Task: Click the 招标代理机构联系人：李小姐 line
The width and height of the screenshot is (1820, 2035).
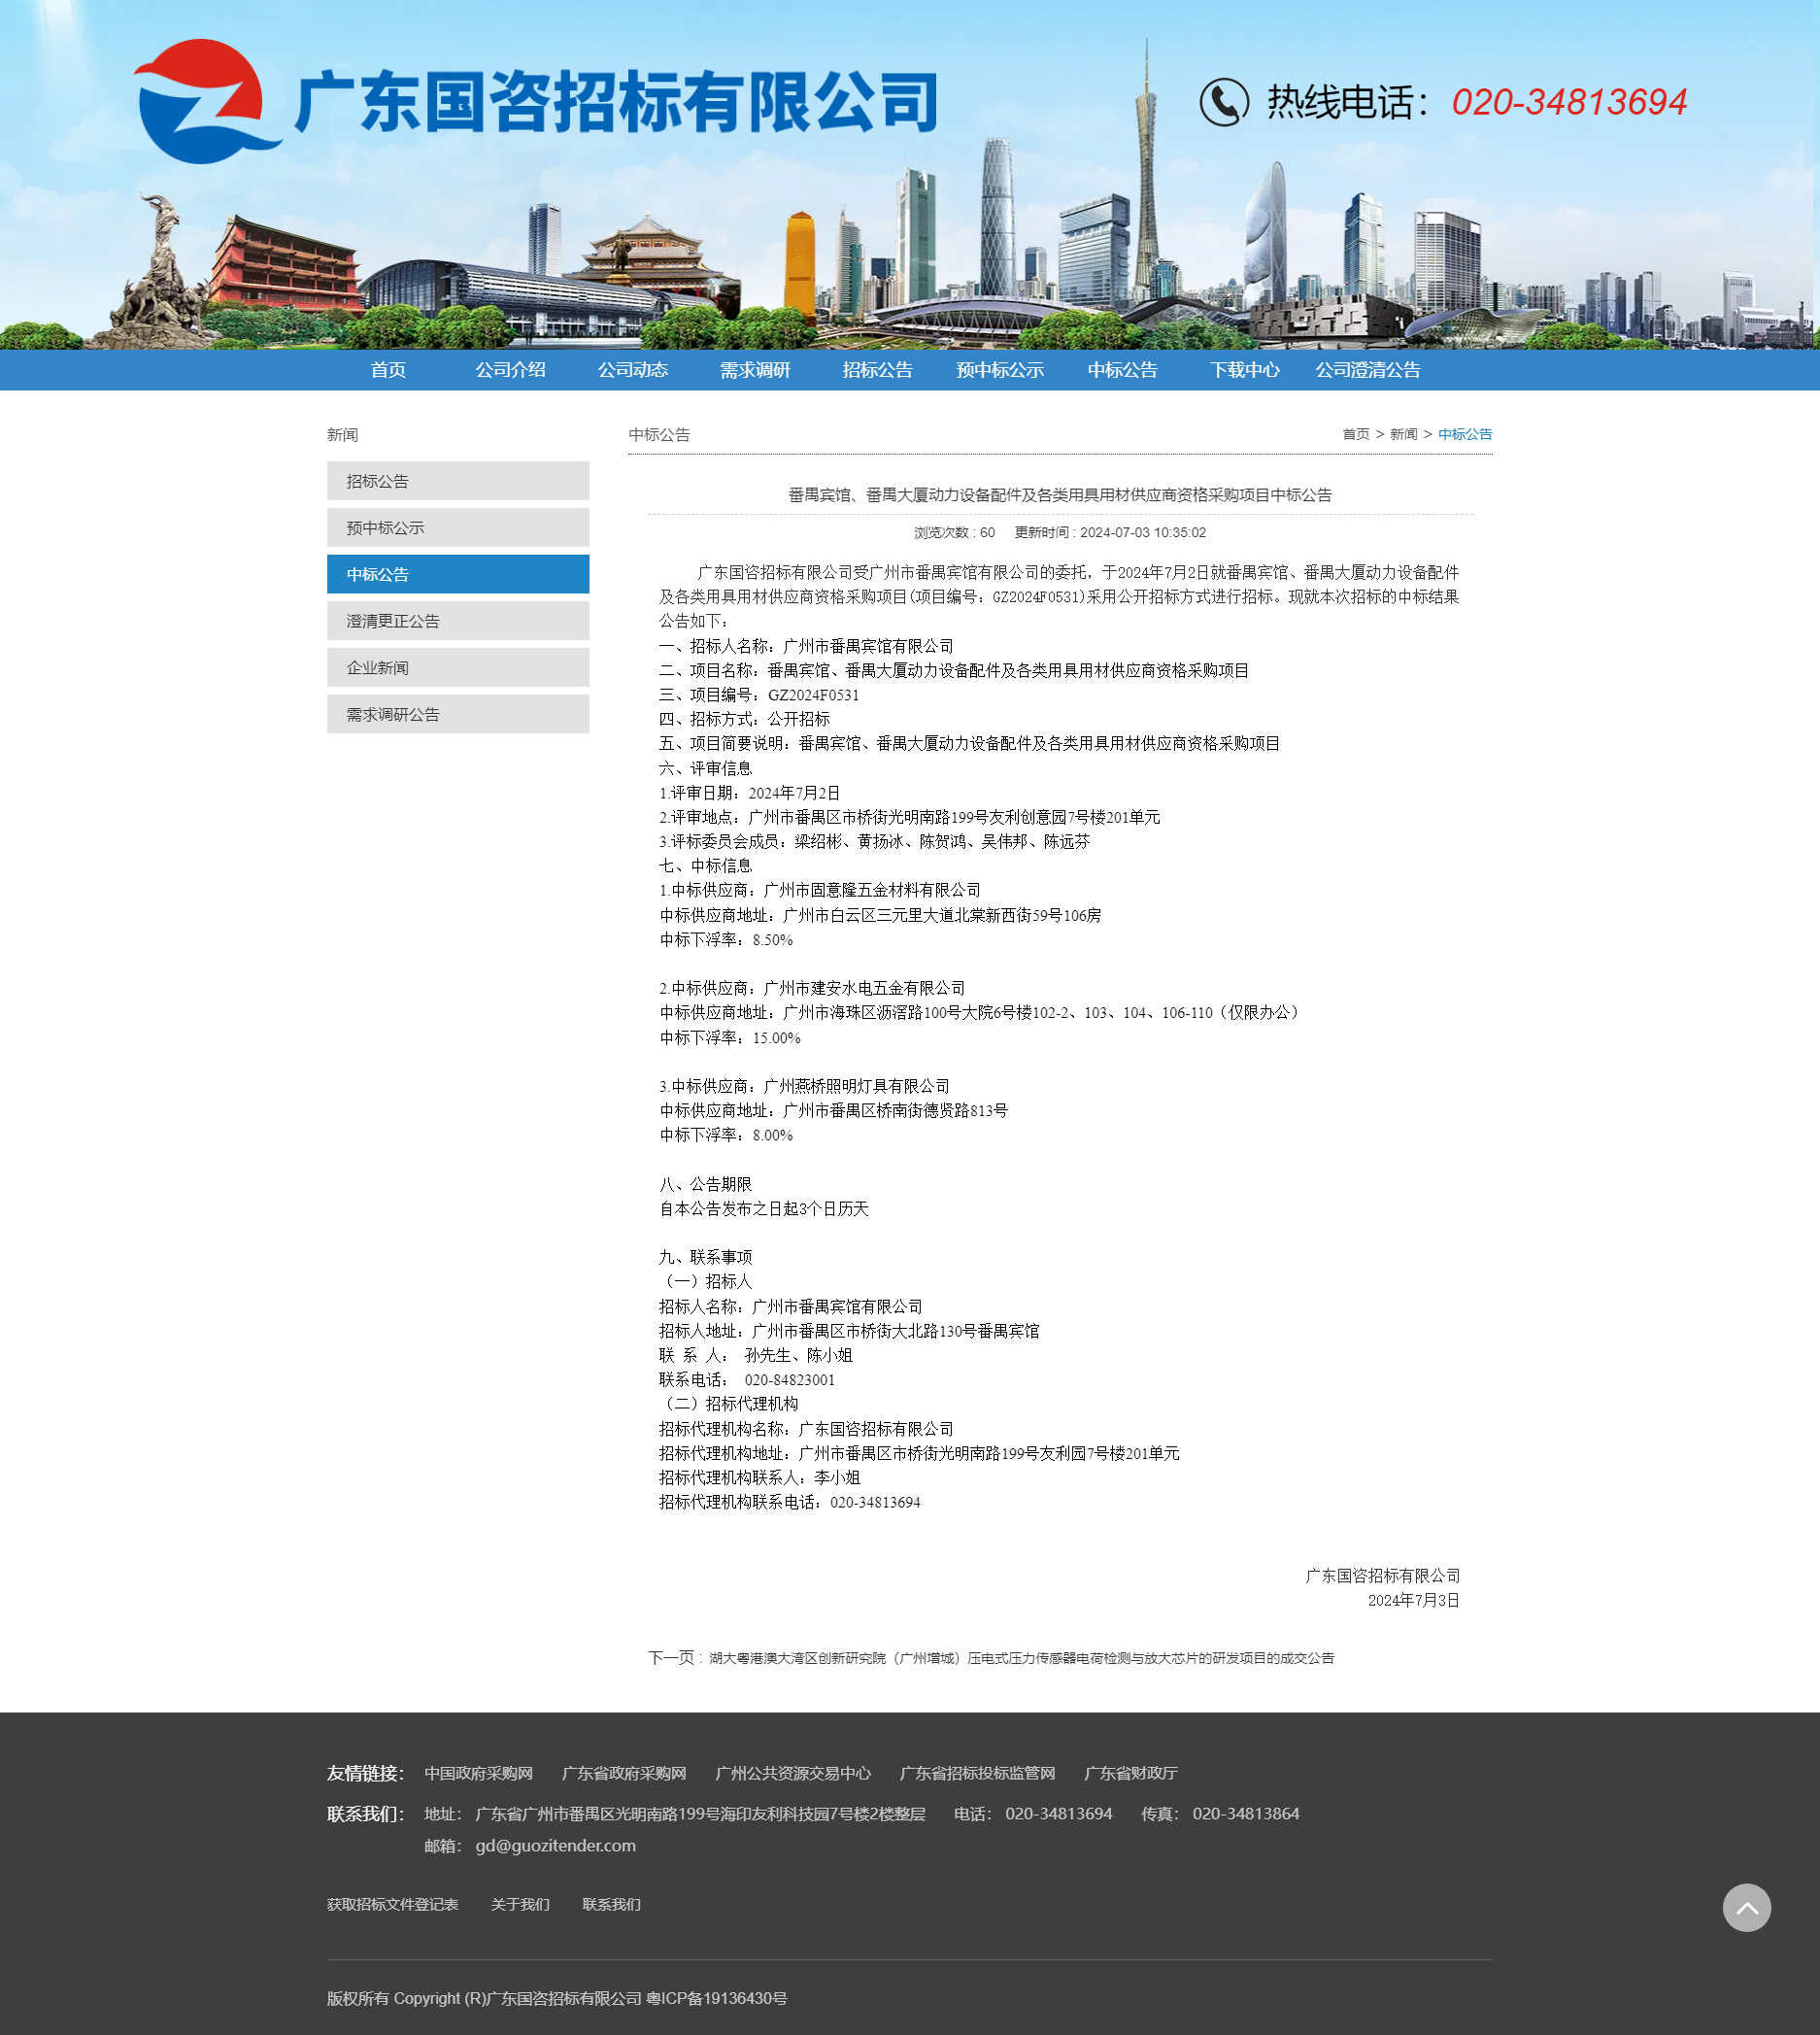Action: (x=760, y=1478)
